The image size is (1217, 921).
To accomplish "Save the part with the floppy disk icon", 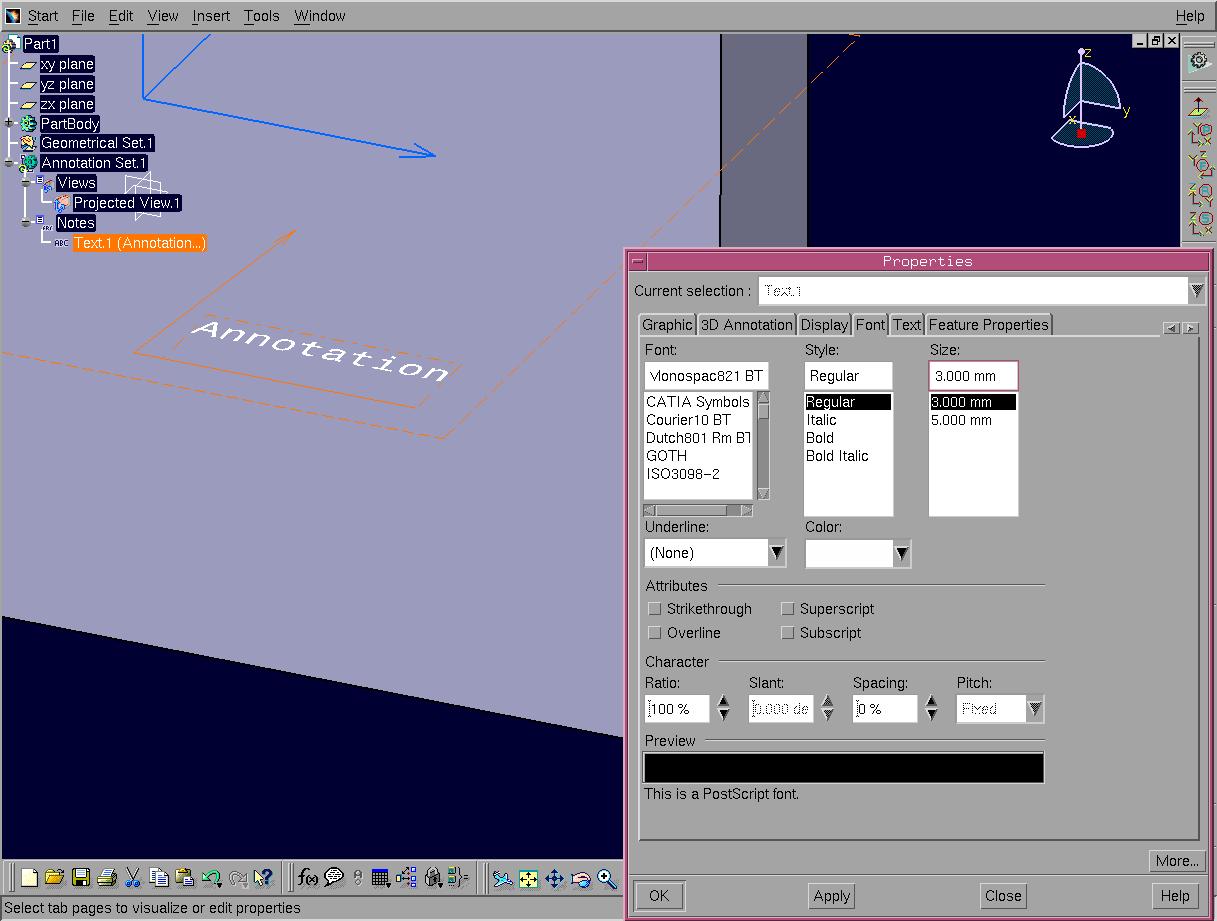I will coord(81,878).
